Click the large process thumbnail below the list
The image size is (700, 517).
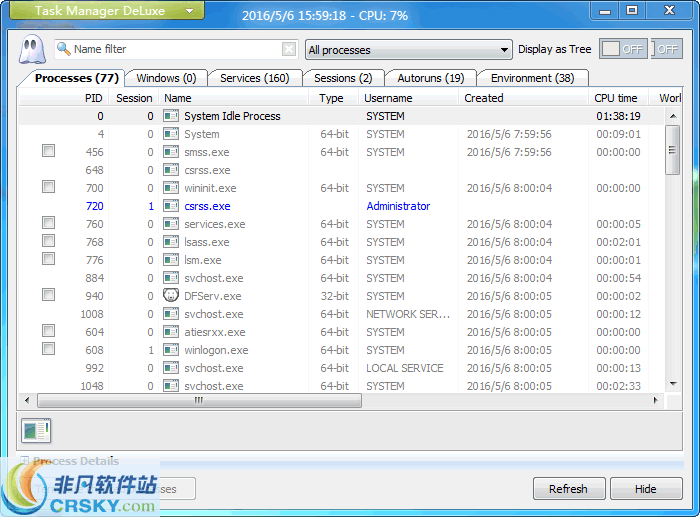[x=36, y=431]
